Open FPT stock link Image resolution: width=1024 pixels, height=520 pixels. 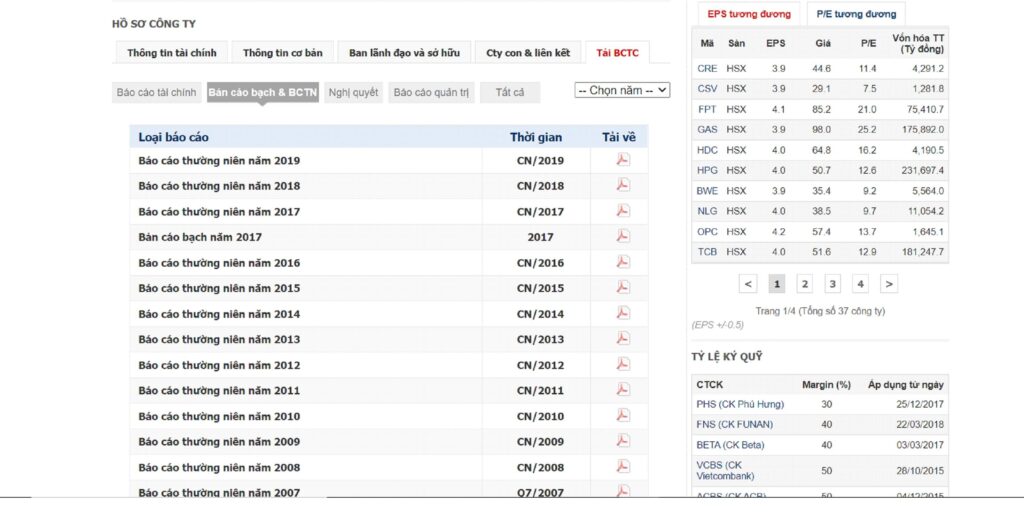(707, 109)
